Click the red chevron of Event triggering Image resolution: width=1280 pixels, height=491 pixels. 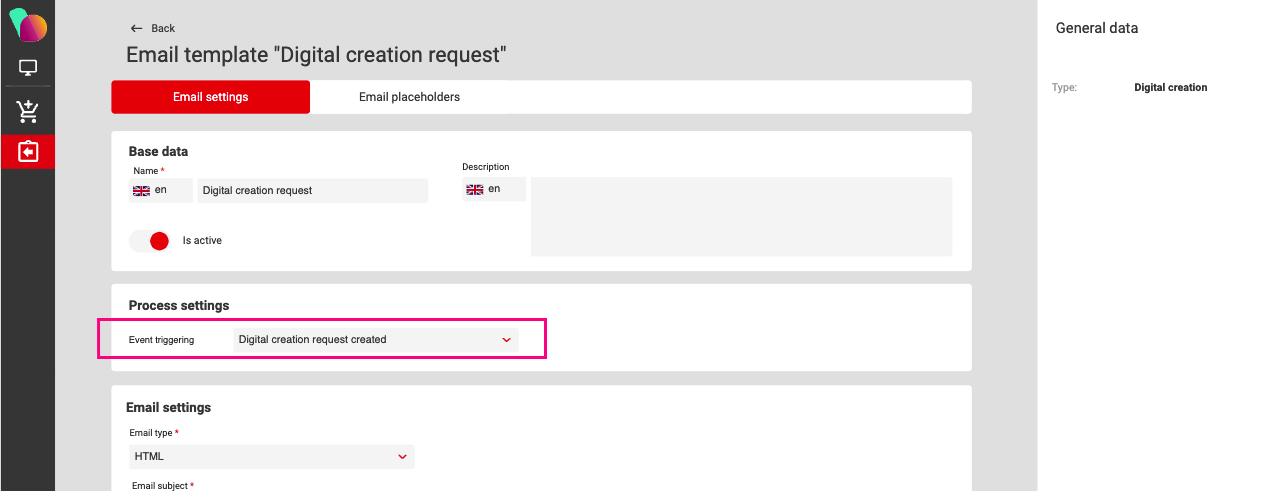tap(506, 340)
